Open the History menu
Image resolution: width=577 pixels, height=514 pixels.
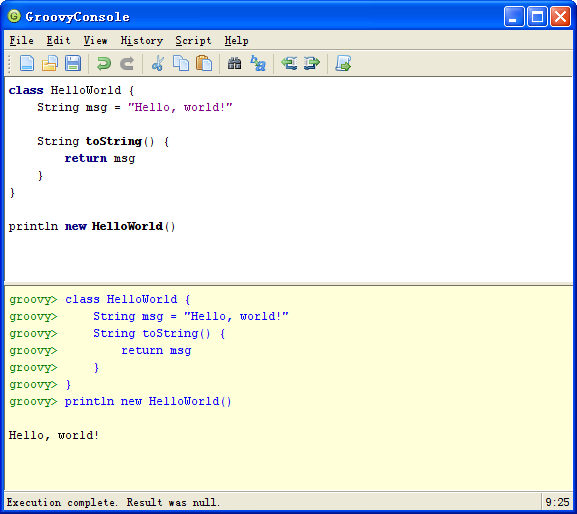pos(142,40)
